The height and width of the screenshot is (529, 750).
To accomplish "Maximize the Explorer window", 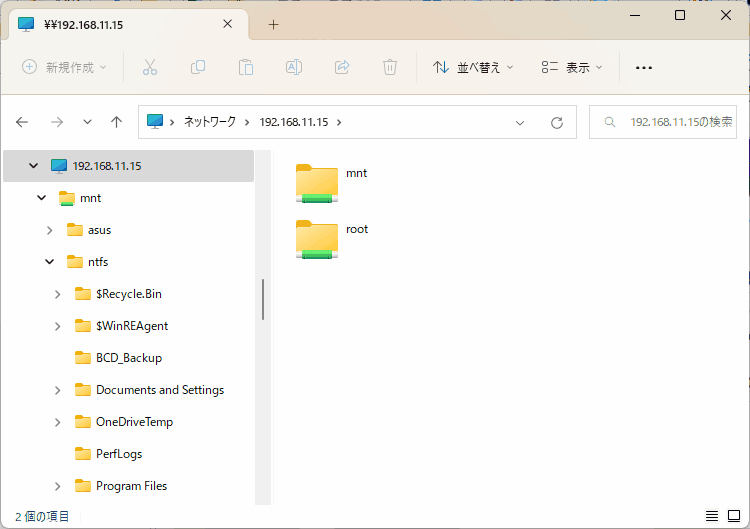I will tap(680, 15).
